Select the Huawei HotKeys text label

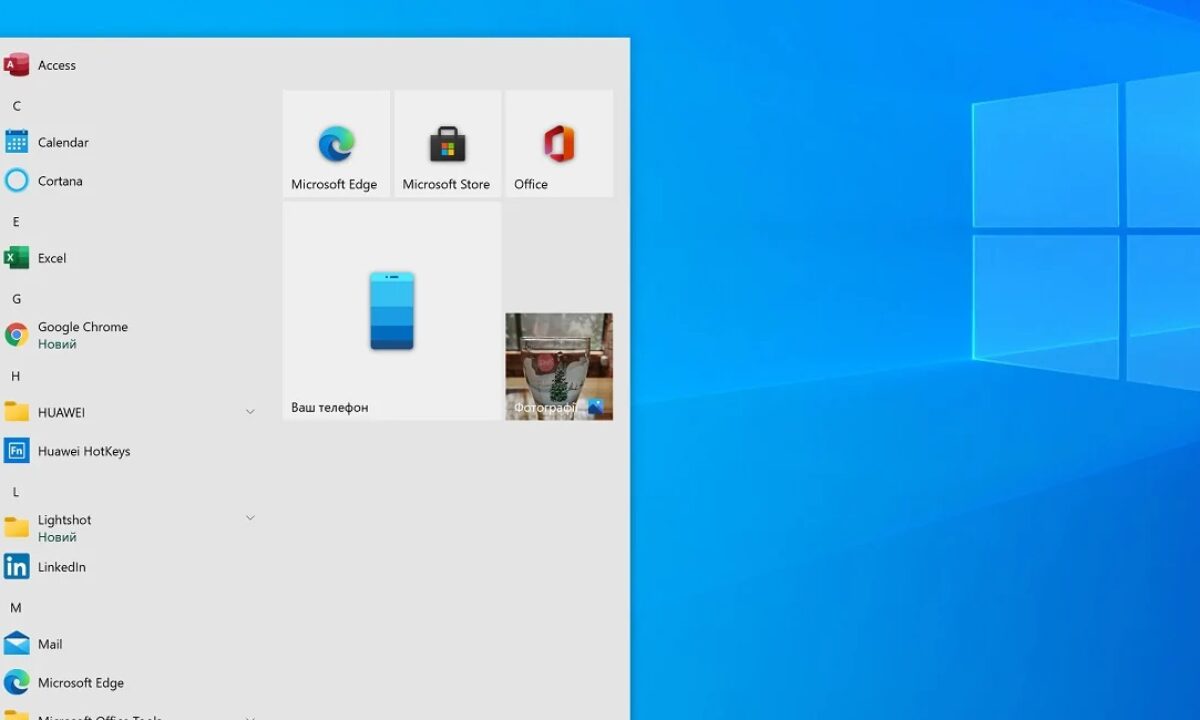coord(84,451)
